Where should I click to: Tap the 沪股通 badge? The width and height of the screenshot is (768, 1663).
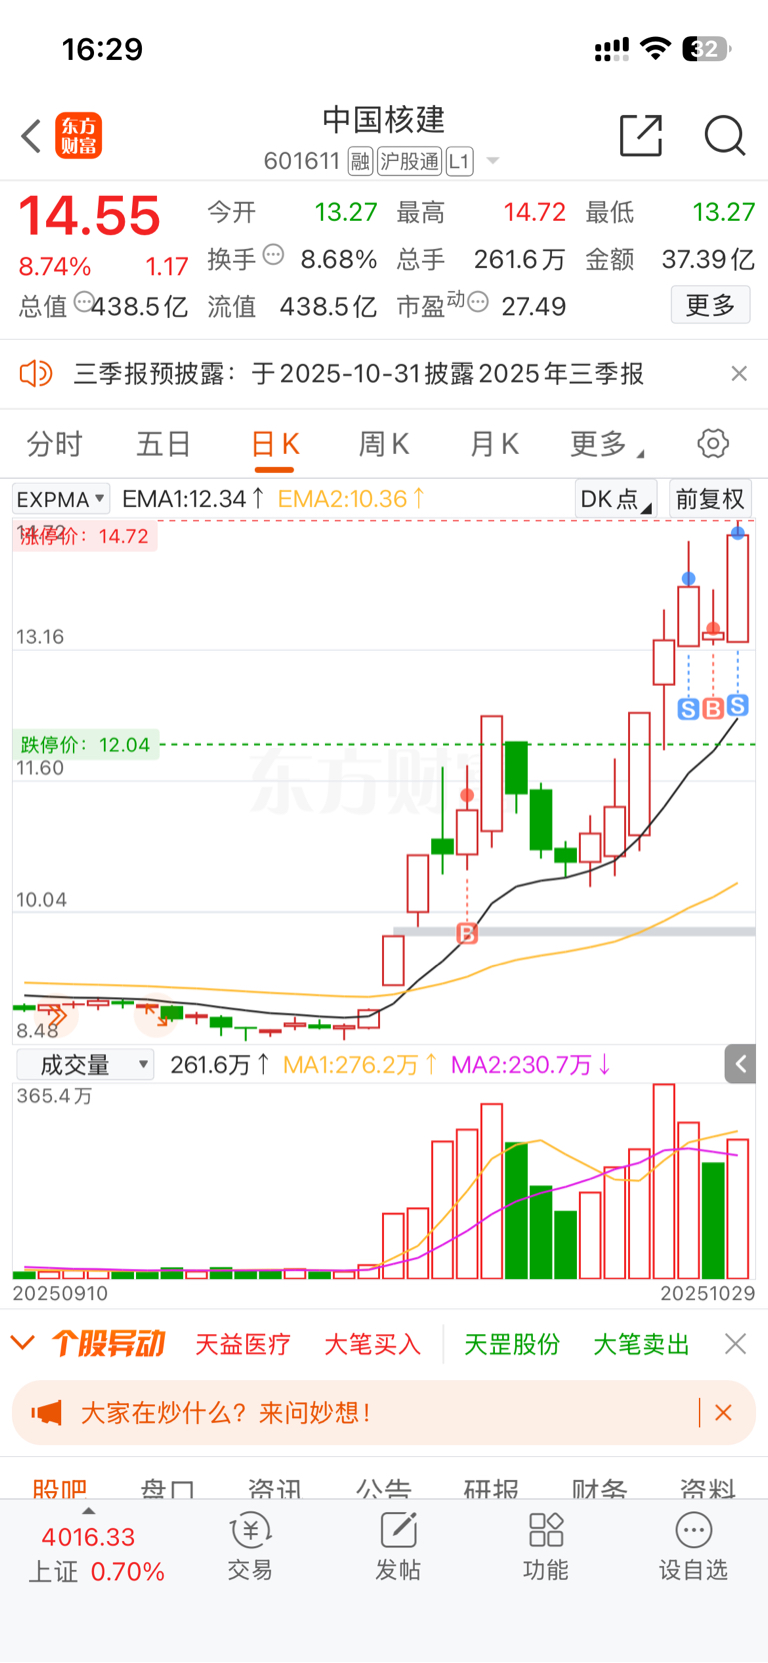click(x=410, y=161)
